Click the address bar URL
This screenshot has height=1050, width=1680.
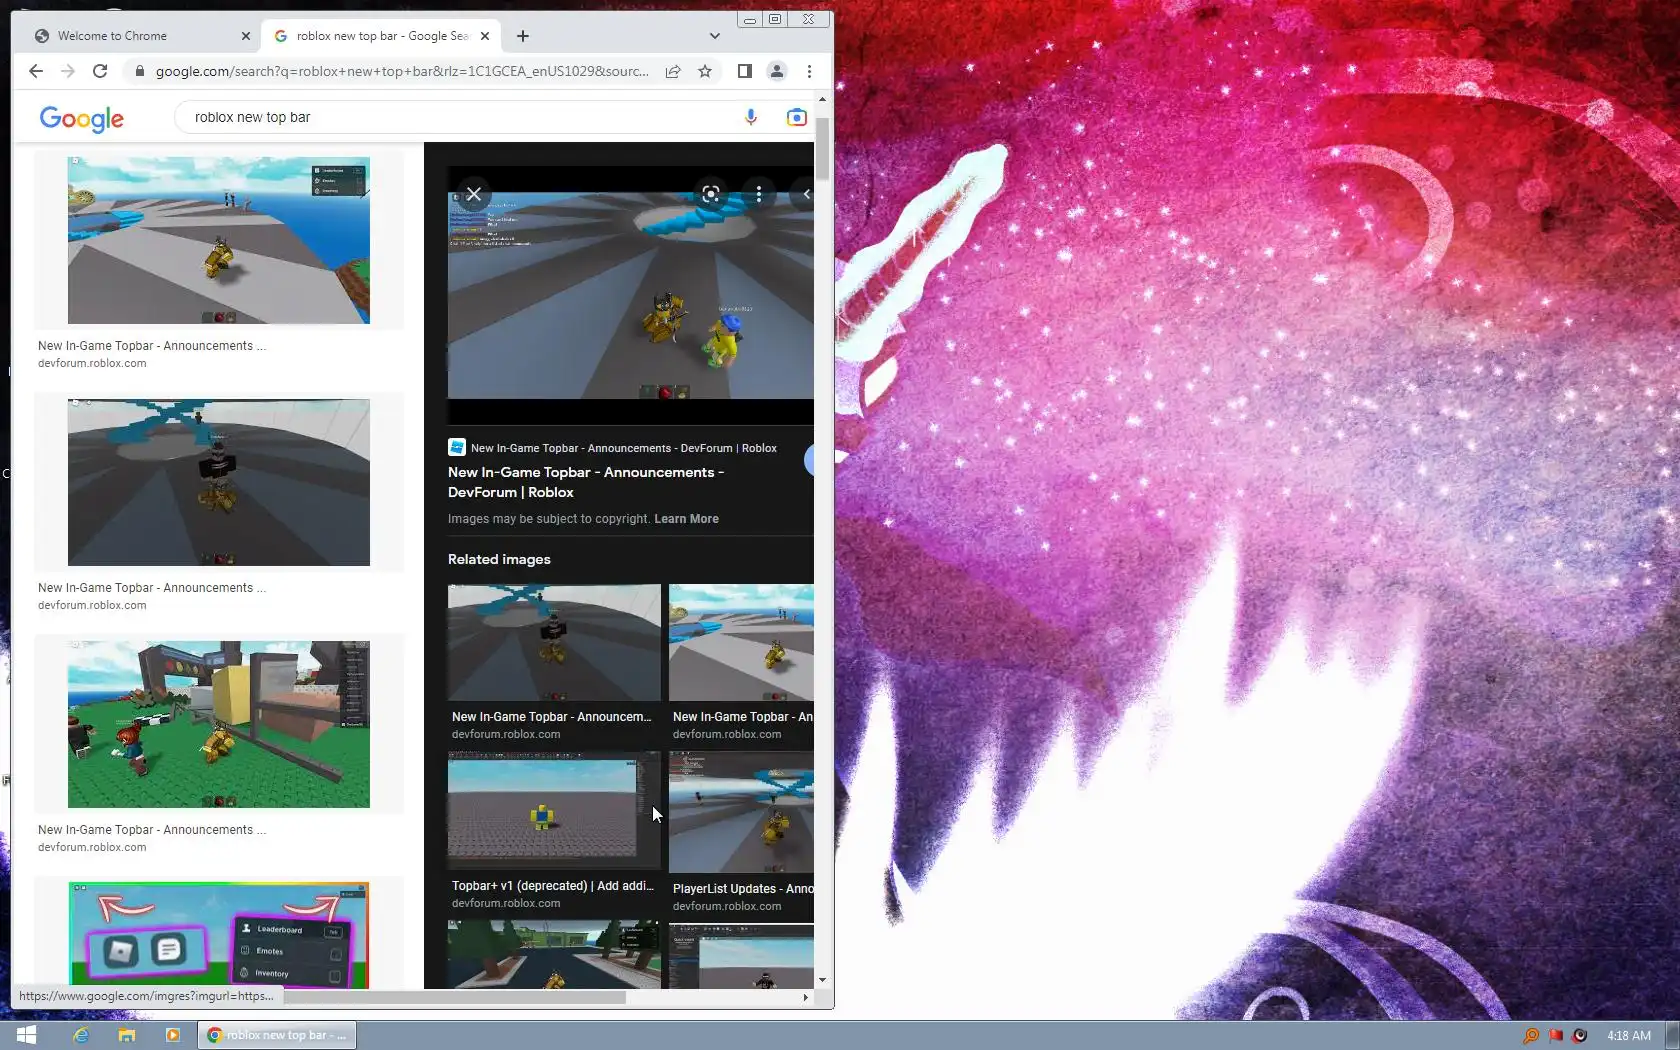click(x=402, y=71)
